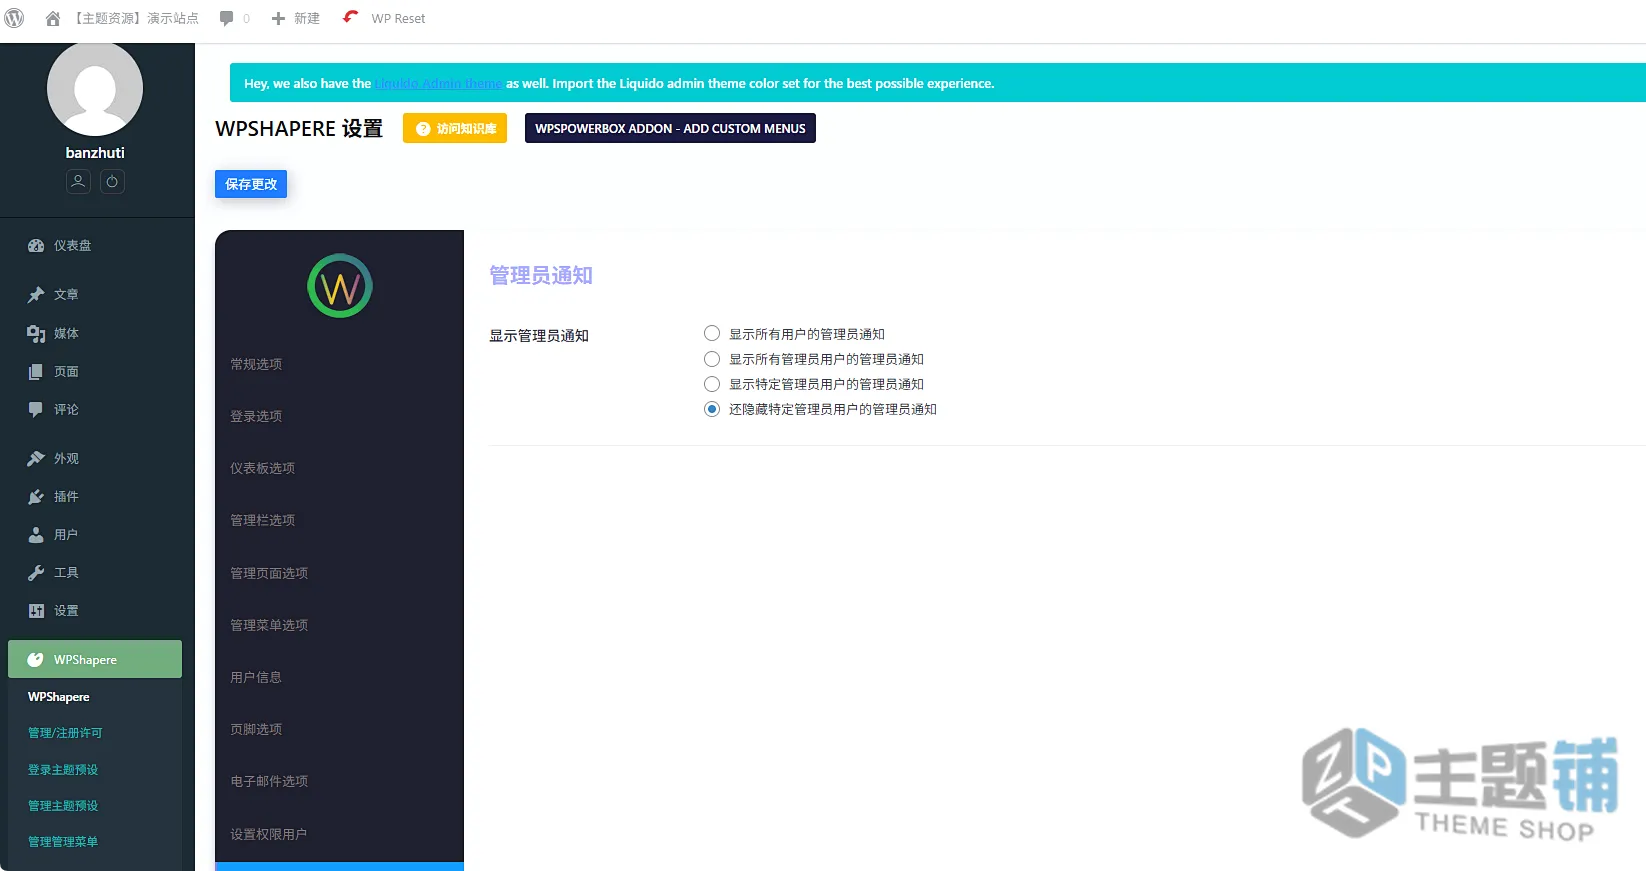Click the 工具 wrench icon
Viewport: 1646px width, 871px height.
tap(36, 573)
